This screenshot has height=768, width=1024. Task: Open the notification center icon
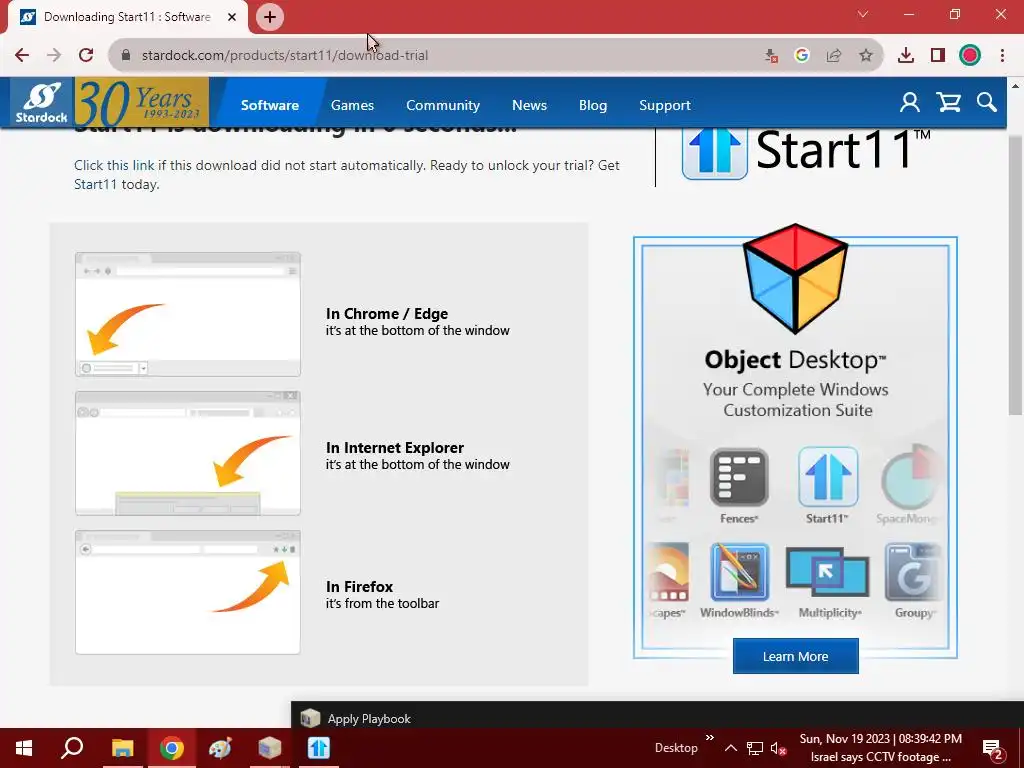coord(993,748)
